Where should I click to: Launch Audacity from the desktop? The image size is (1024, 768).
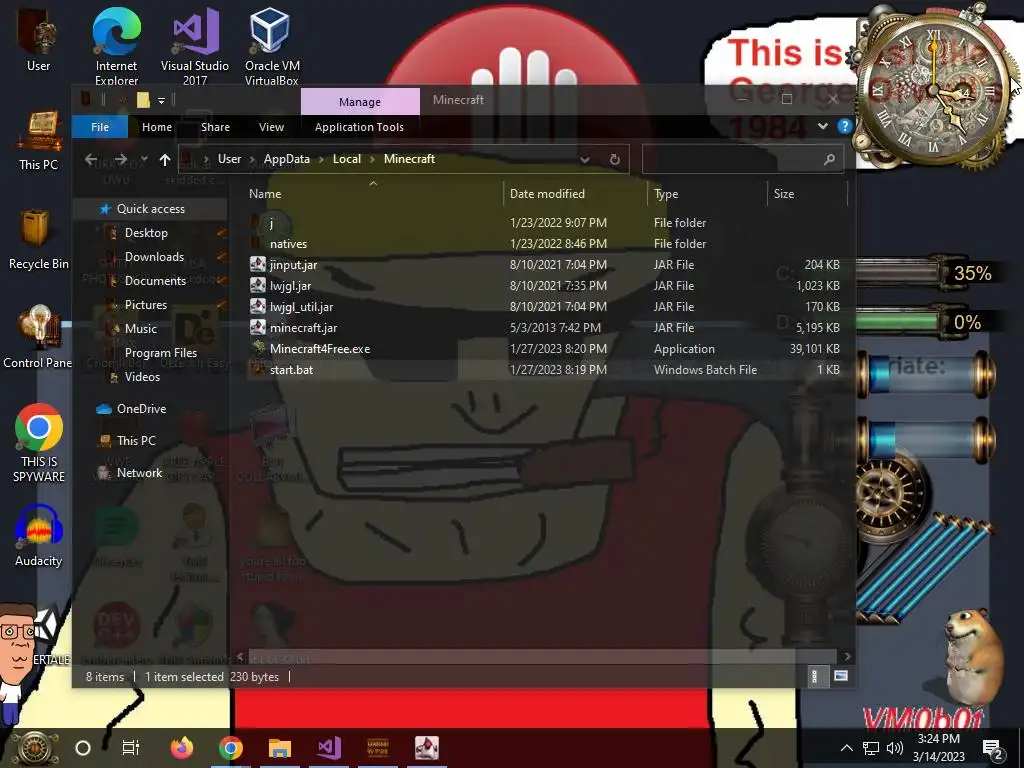[39, 536]
